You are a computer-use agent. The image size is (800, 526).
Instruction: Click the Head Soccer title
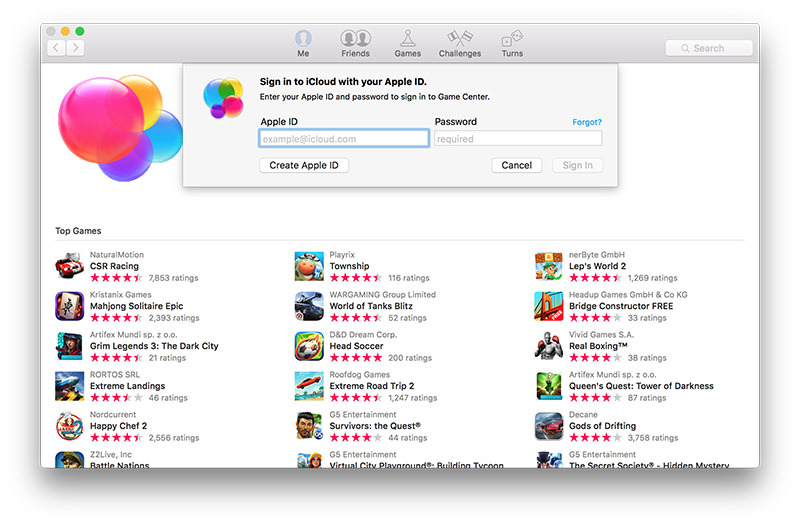pos(356,346)
